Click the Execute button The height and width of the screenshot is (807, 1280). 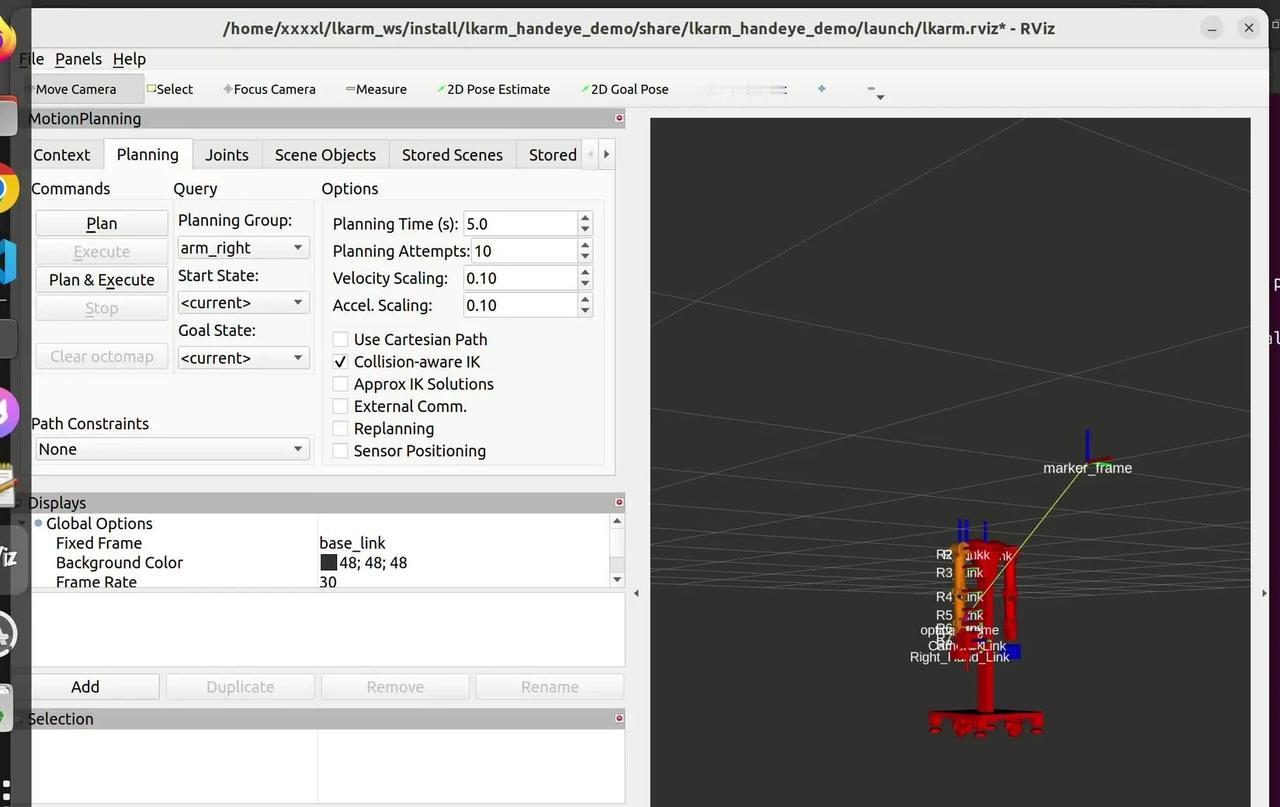tap(101, 252)
